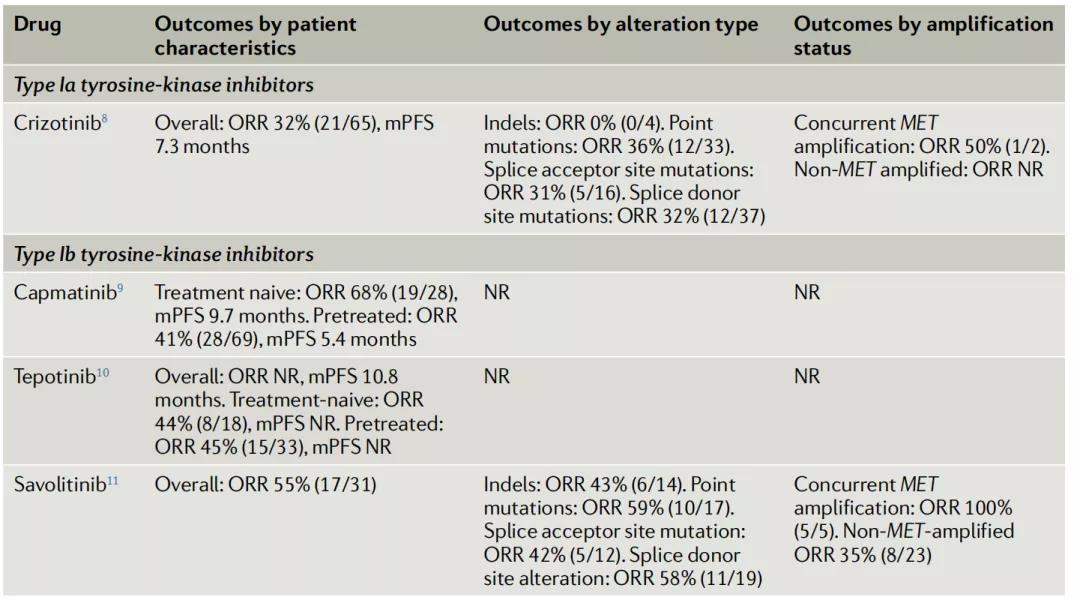This screenshot has height=600, width=1080.
Task: Click the "Type Ib tyrosine-kinase inhibitors" section row
Action: click(x=163, y=254)
